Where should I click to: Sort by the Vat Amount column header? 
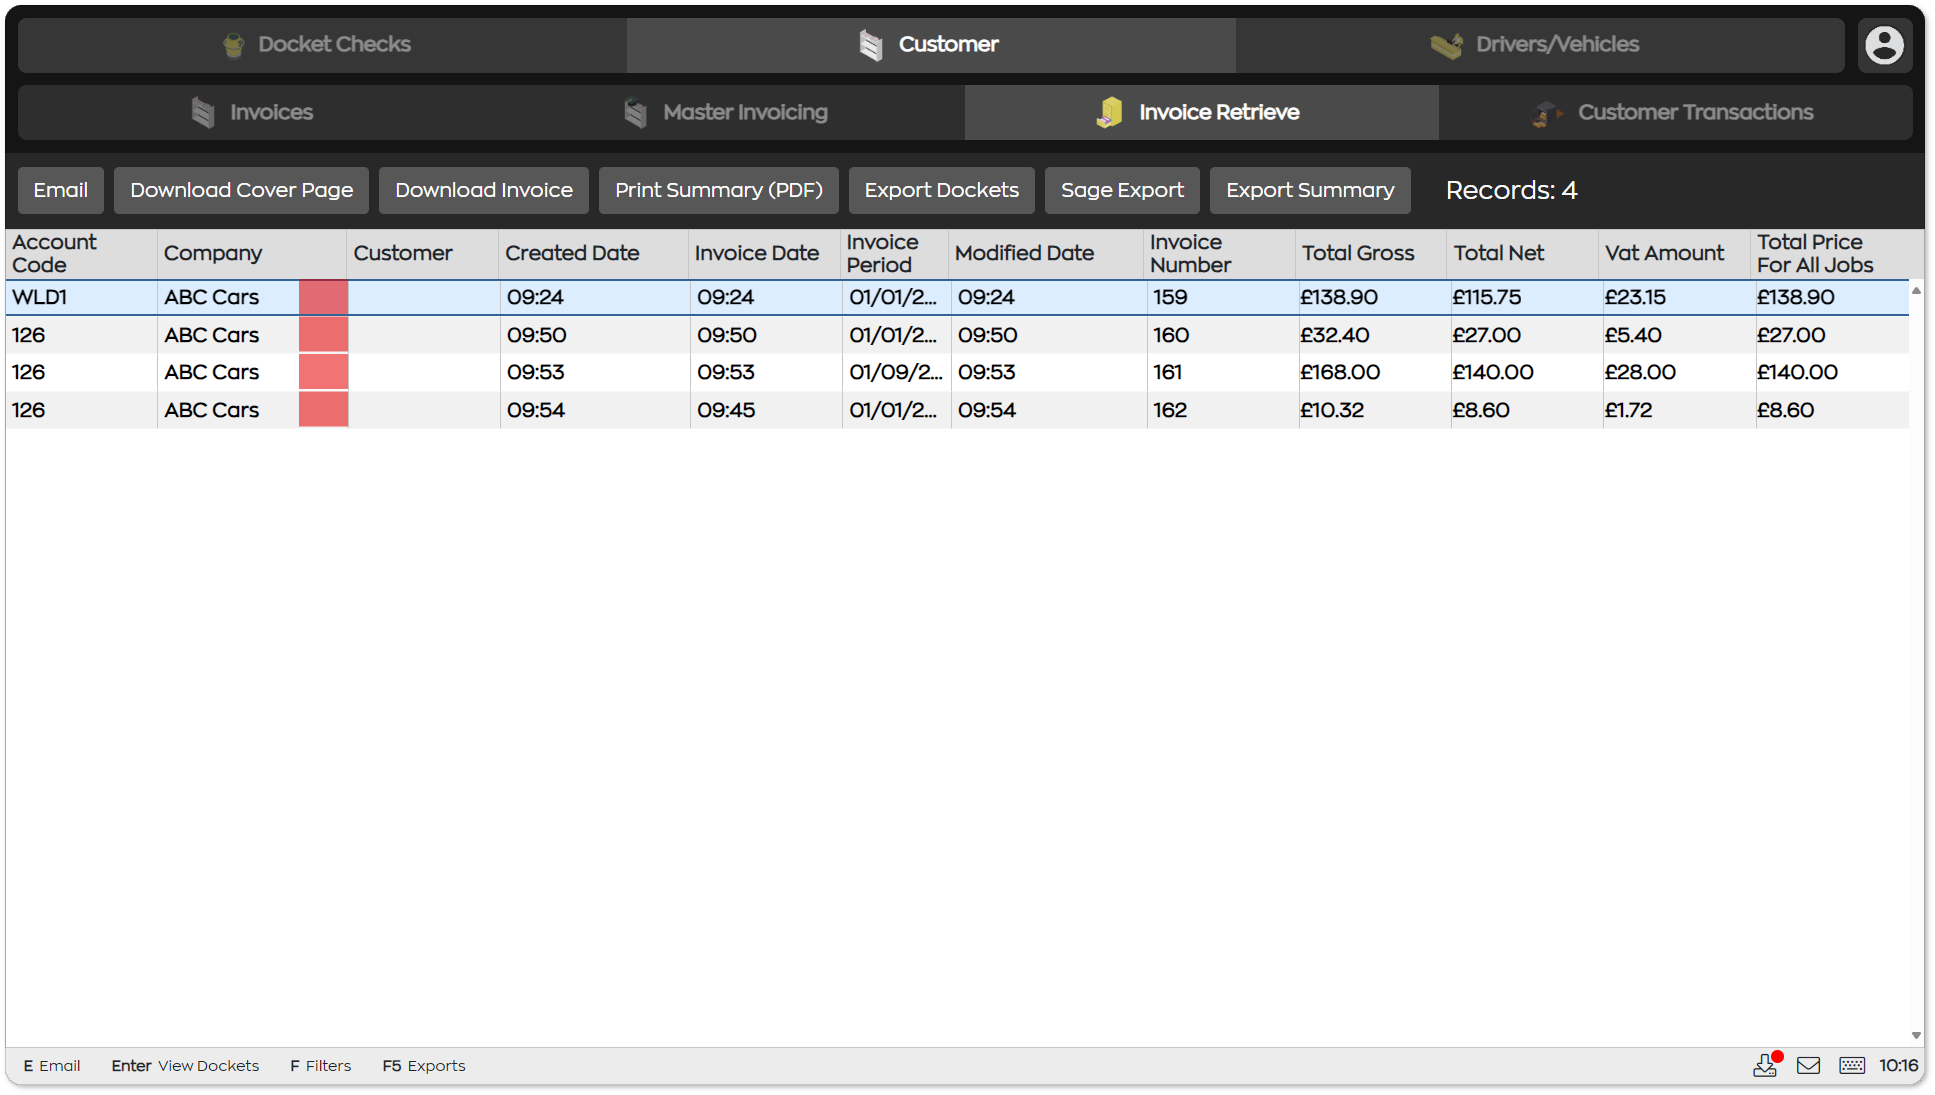[x=1676, y=254]
